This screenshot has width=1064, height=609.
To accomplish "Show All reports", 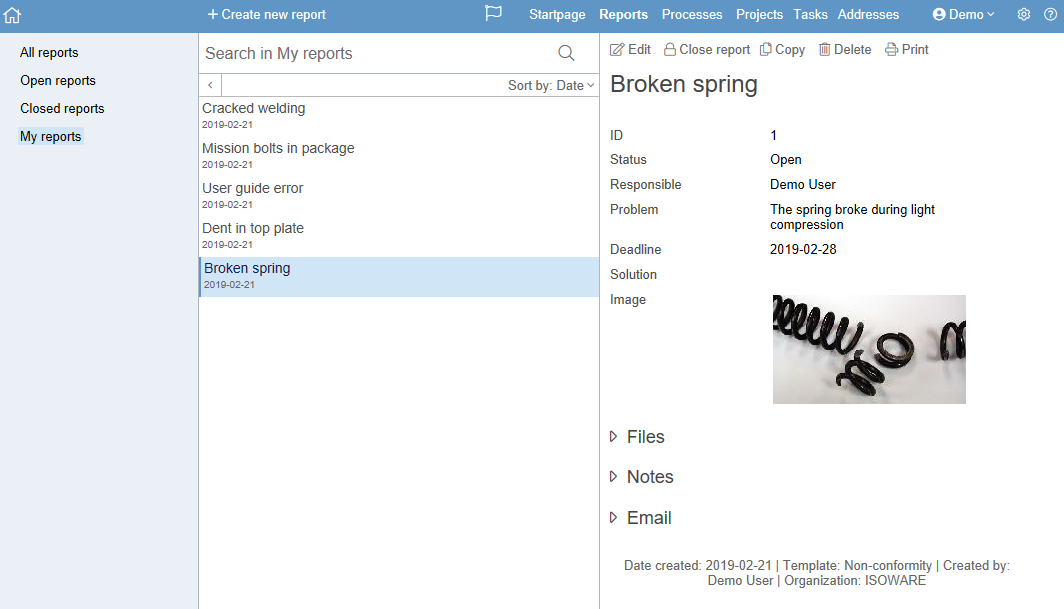I will point(49,52).
